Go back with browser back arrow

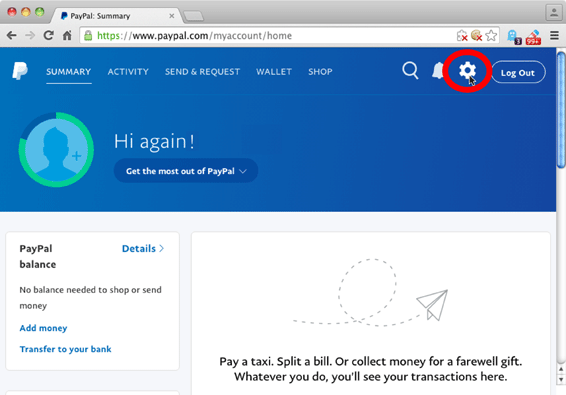click(x=12, y=35)
